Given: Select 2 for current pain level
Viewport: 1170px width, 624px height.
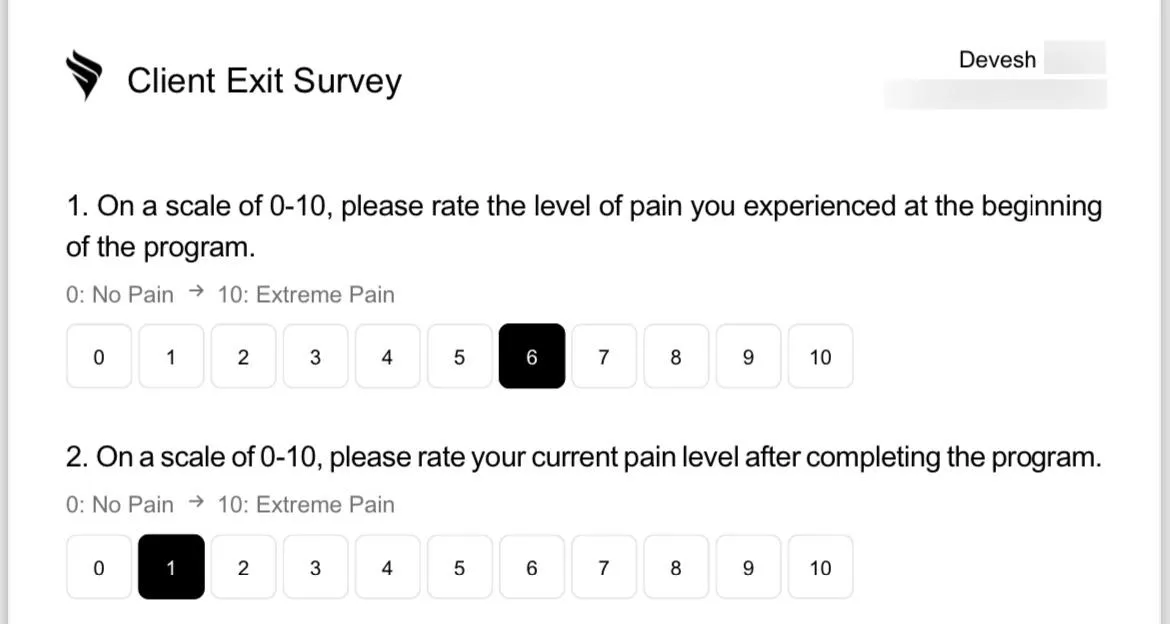Looking at the screenshot, I should [243, 567].
